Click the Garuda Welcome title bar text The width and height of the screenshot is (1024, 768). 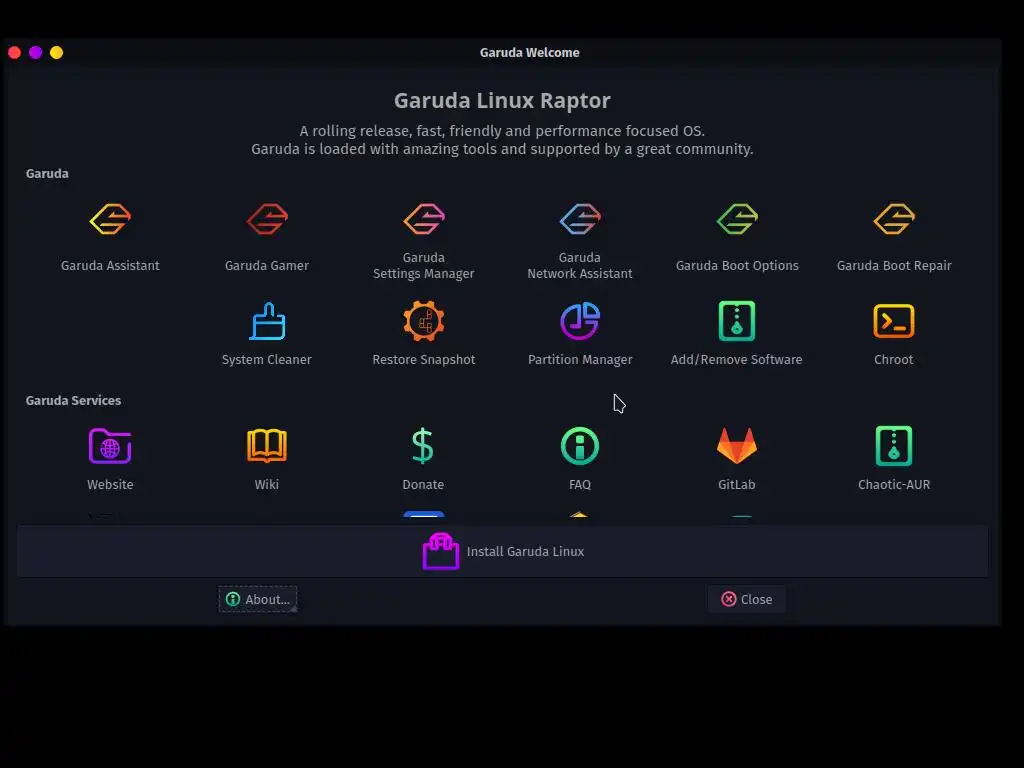(x=530, y=52)
